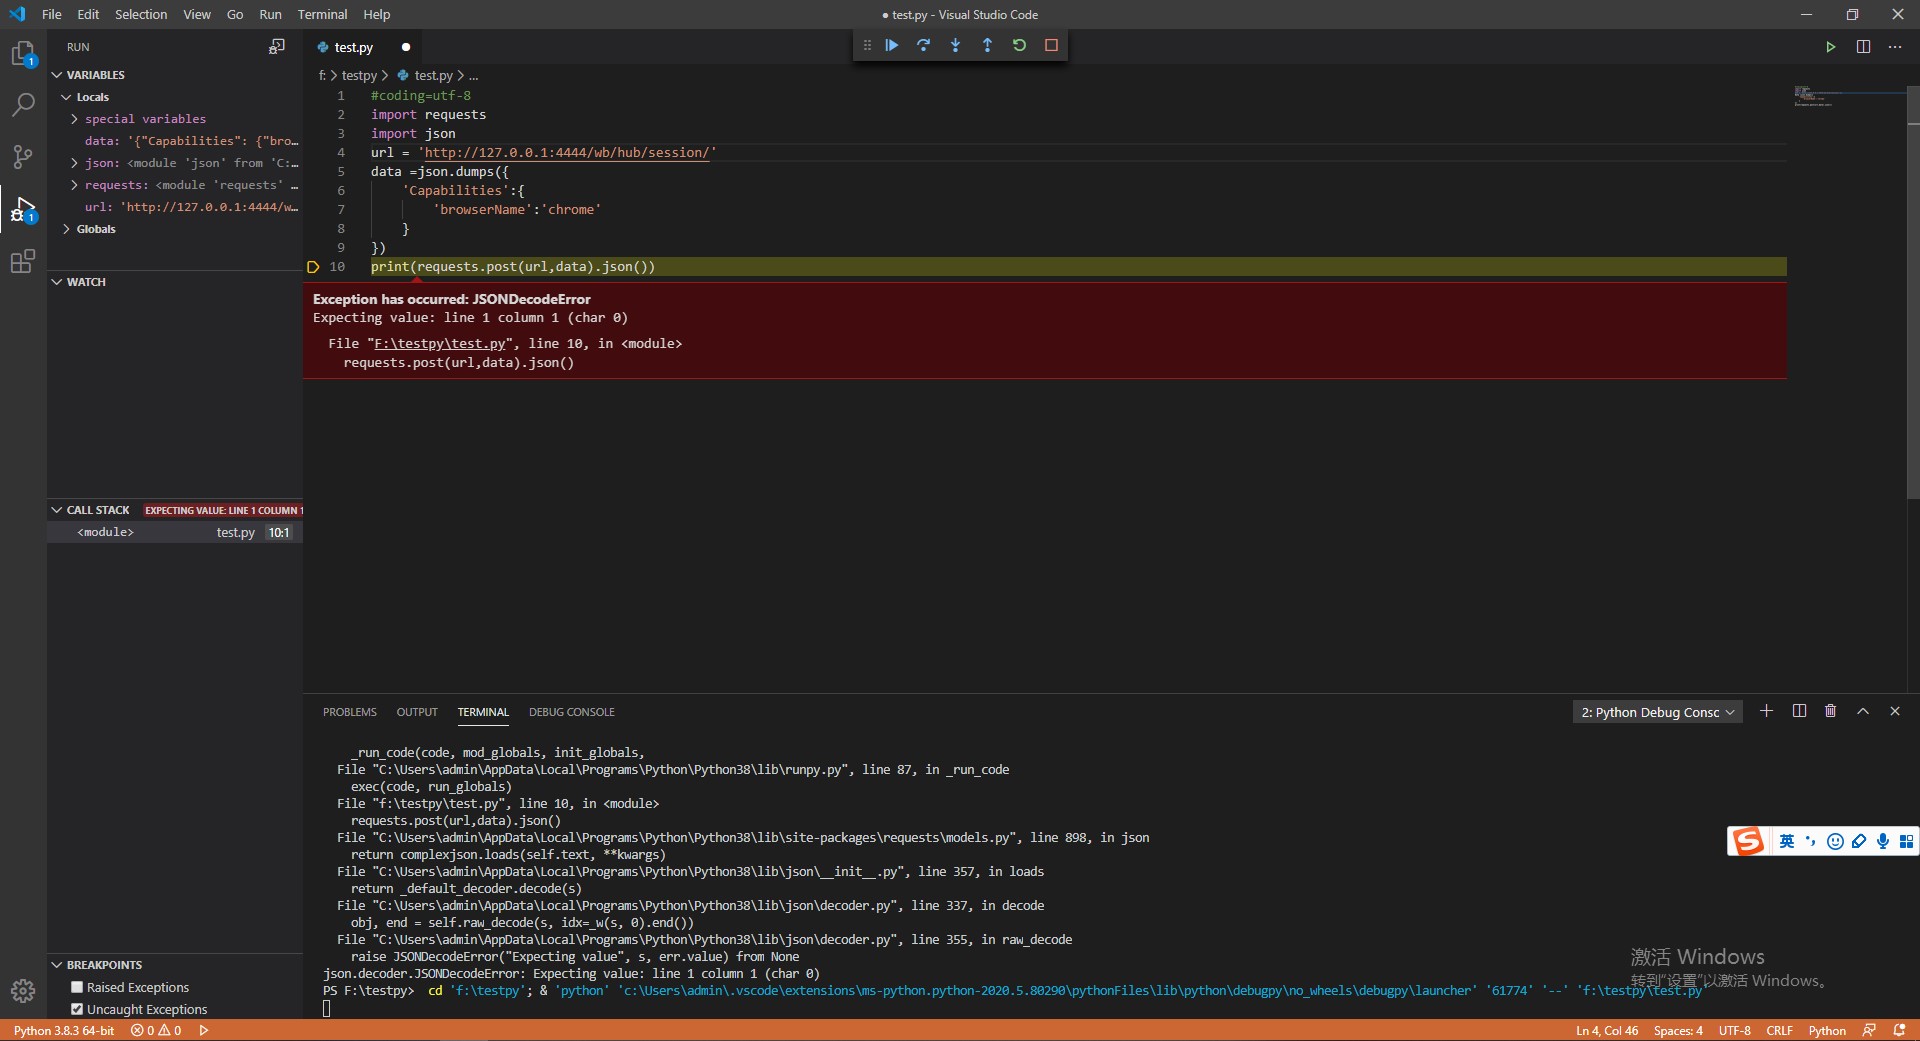Open the Terminal menu in menu bar
This screenshot has width=1920, height=1041.
click(x=322, y=14)
